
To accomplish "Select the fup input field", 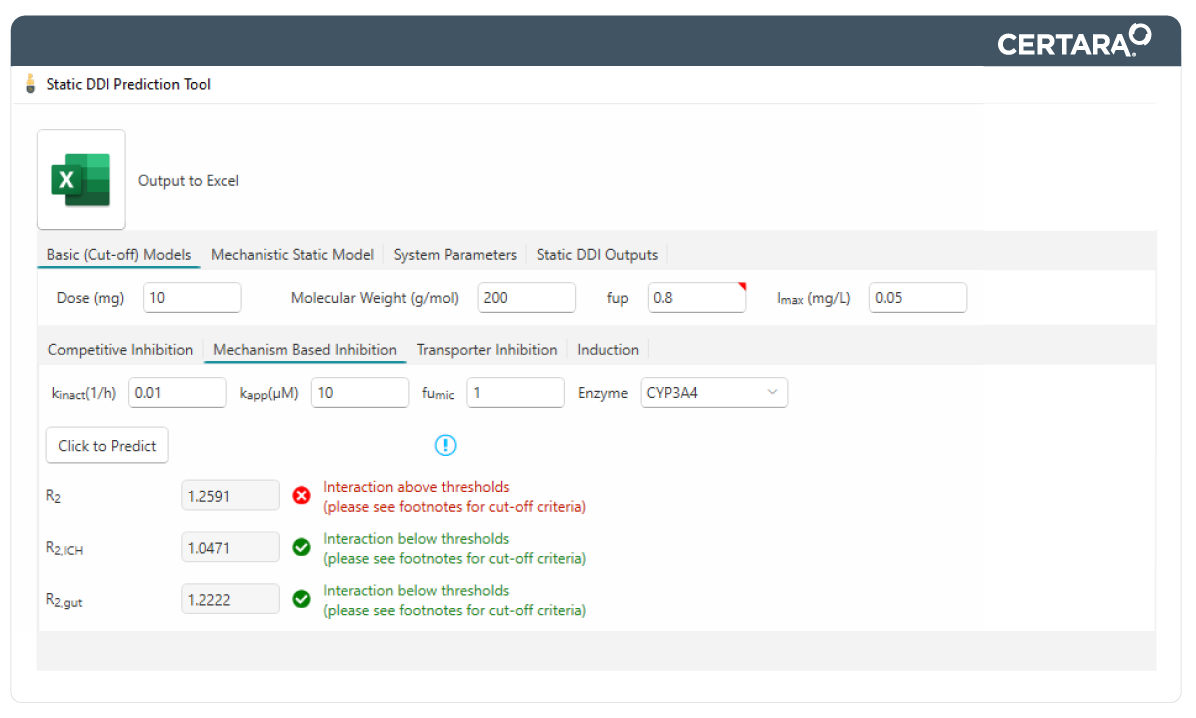I will (696, 298).
